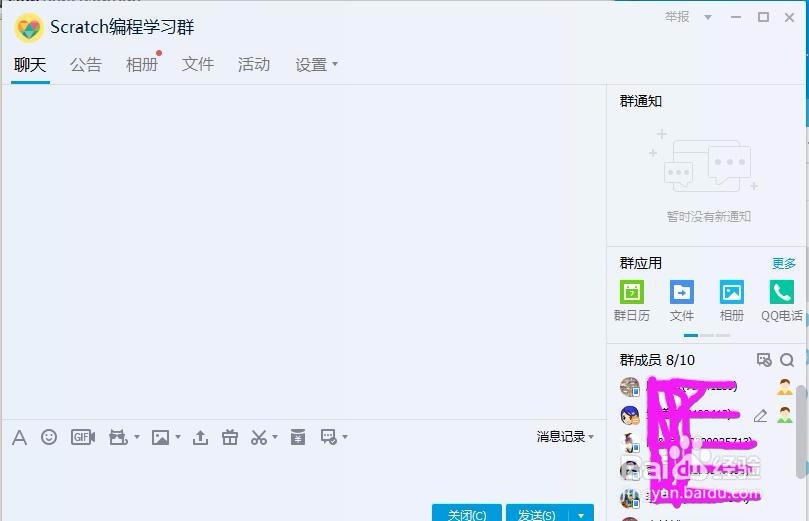This screenshot has height=521, width=809.
Task: Open the 相册 tab
Action: pos(142,65)
